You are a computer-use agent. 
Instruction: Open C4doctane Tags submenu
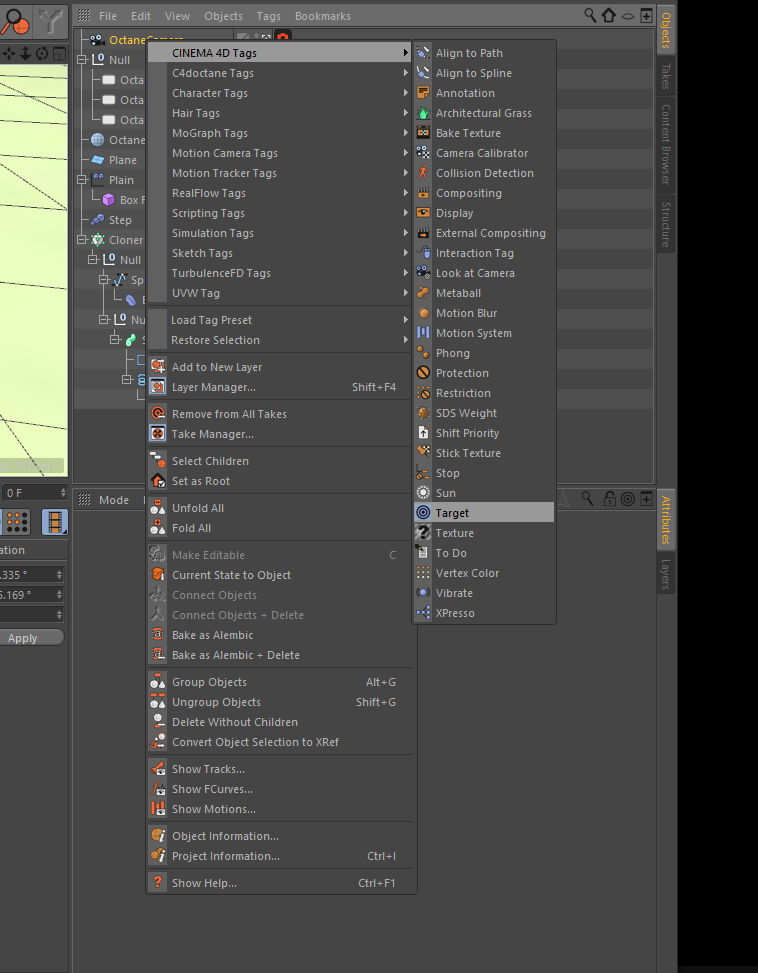click(x=280, y=73)
